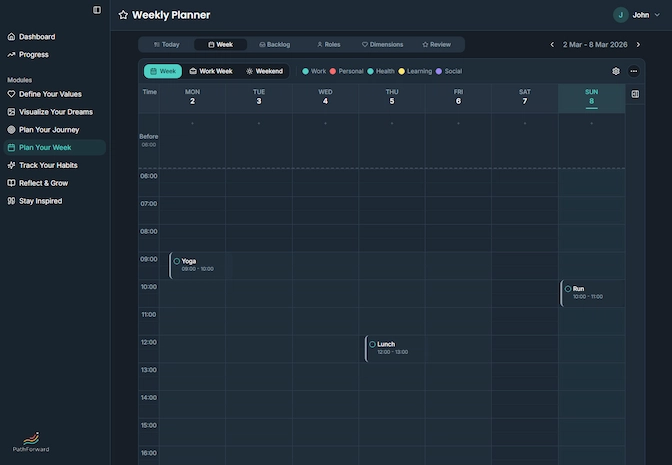Select the highlighted Week view button

coord(163,71)
